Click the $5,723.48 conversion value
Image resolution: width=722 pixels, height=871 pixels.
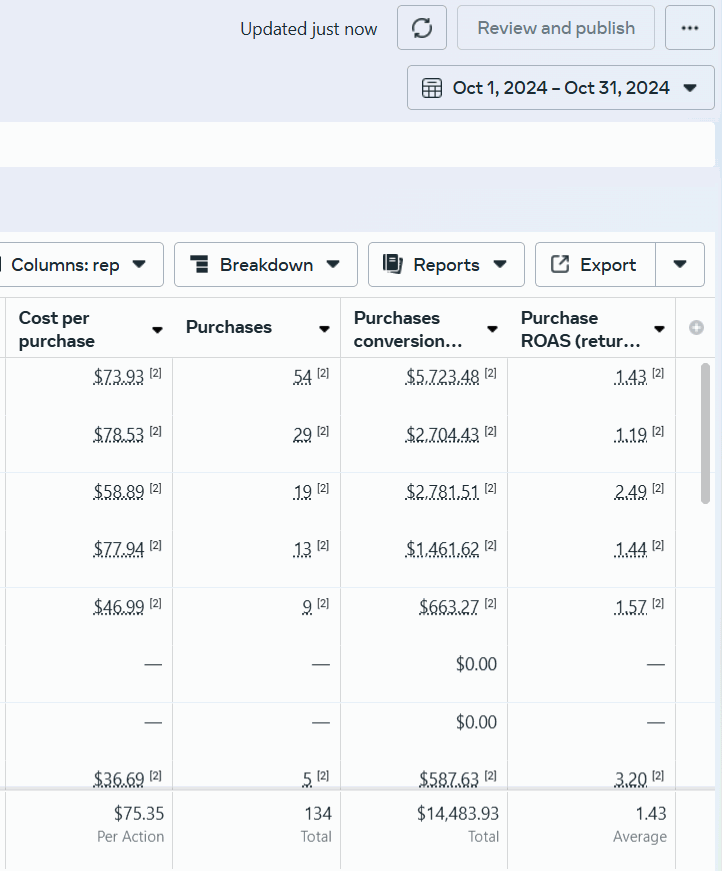442,377
